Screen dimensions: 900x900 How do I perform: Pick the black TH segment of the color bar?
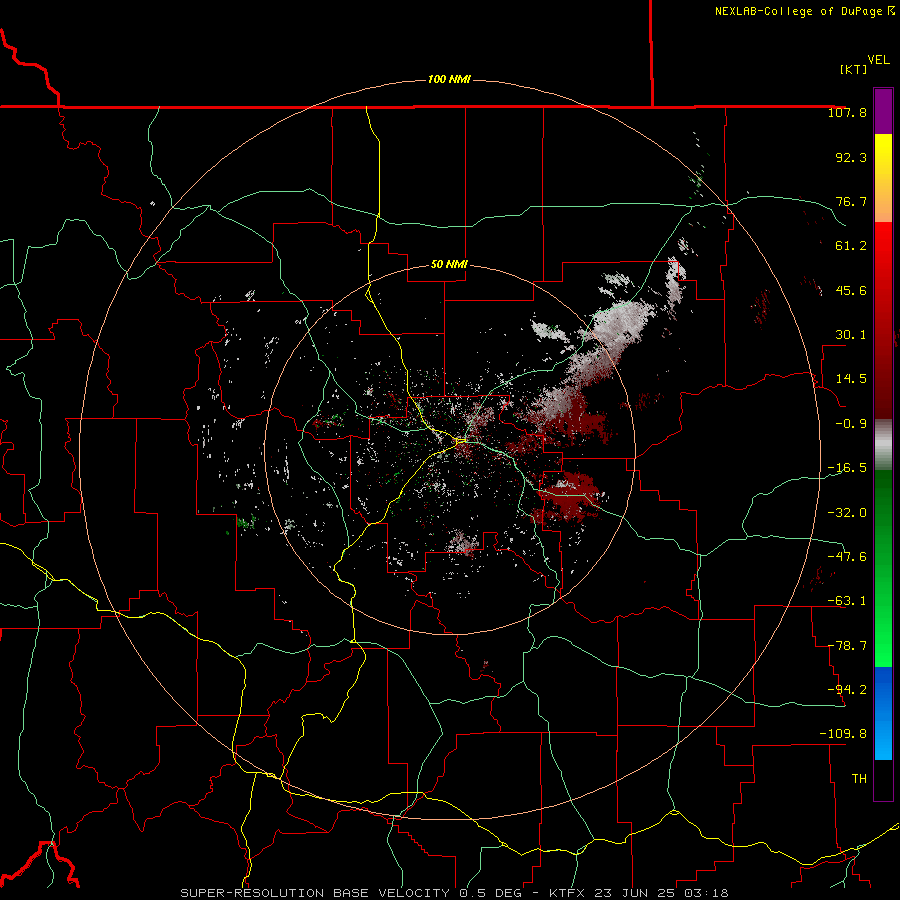coord(883,779)
